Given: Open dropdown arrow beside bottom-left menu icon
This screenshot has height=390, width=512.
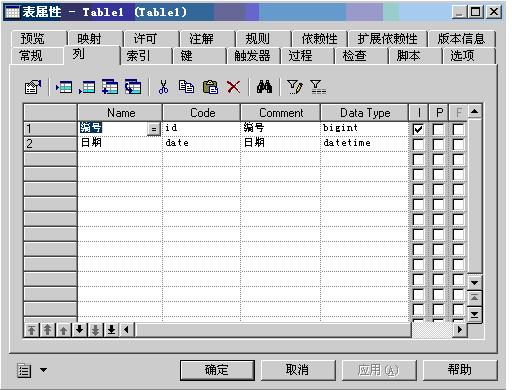Looking at the screenshot, I should pyautogui.click(x=44, y=370).
